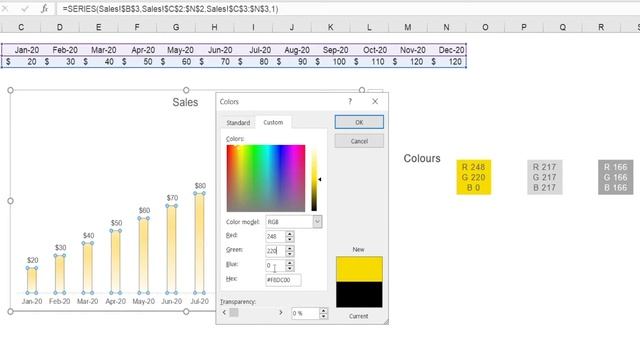Click the chart top-left resize handle
The width and height of the screenshot is (640, 360).
point(11,90)
